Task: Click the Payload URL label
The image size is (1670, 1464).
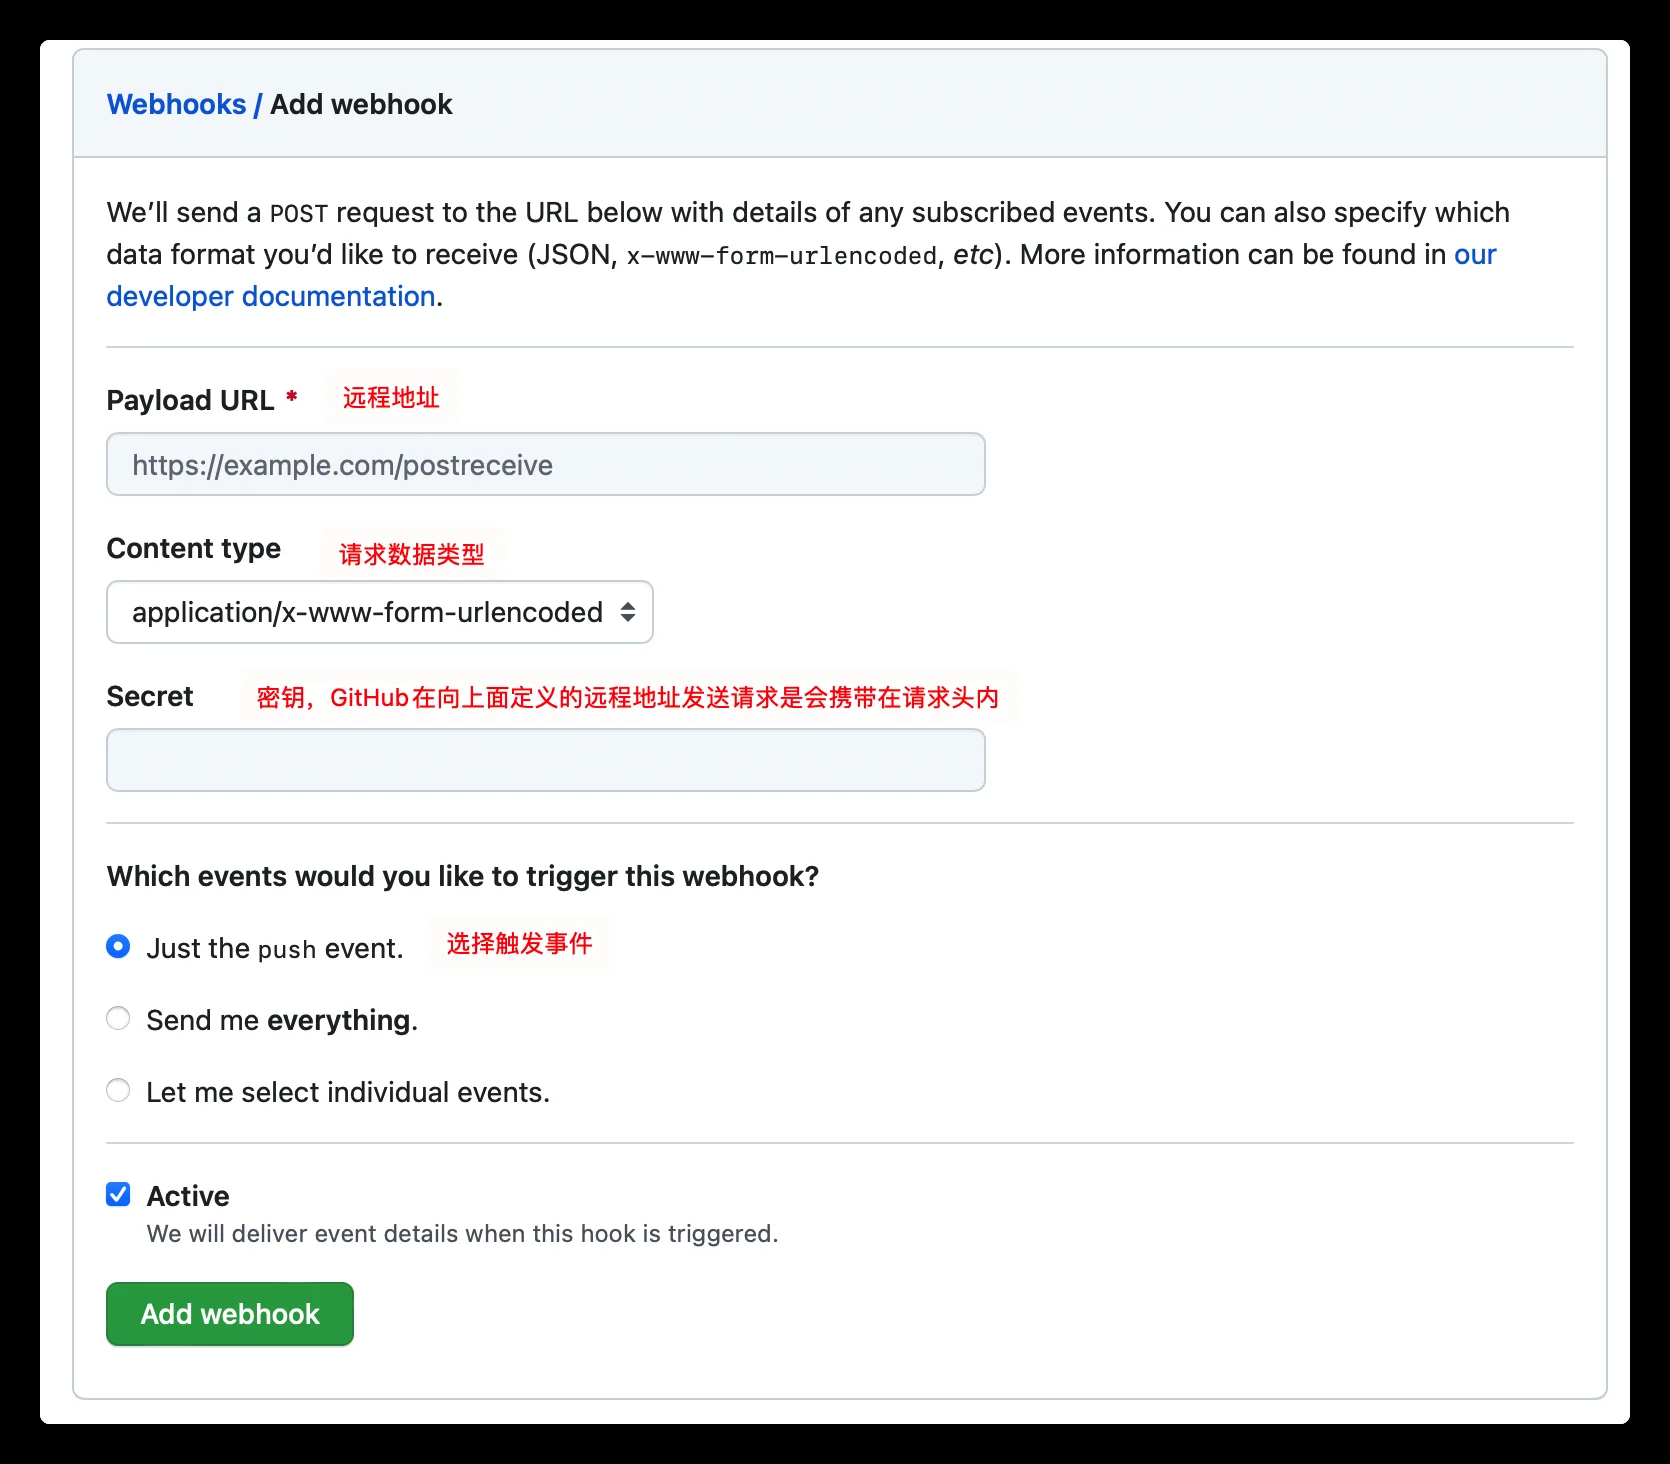Action: (x=190, y=400)
